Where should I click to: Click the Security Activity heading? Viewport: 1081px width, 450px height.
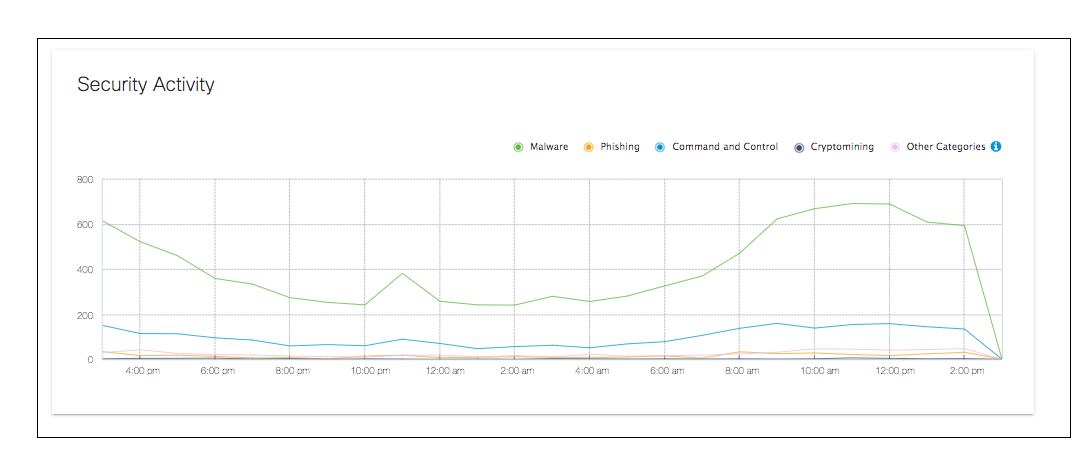[145, 85]
